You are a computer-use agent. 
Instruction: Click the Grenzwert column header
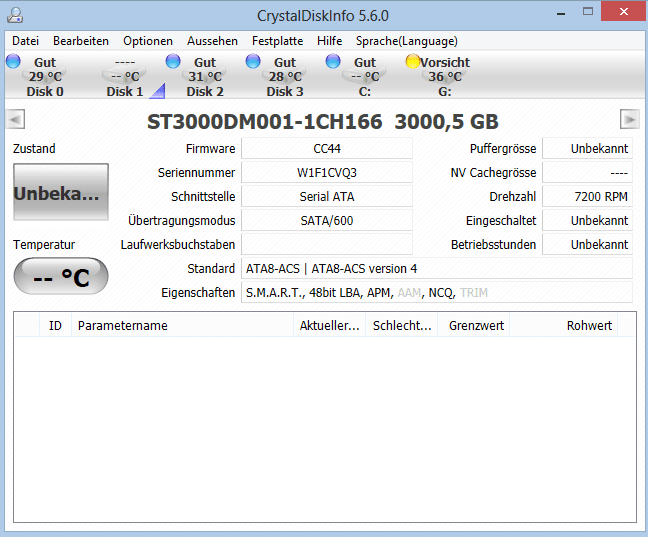click(474, 325)
